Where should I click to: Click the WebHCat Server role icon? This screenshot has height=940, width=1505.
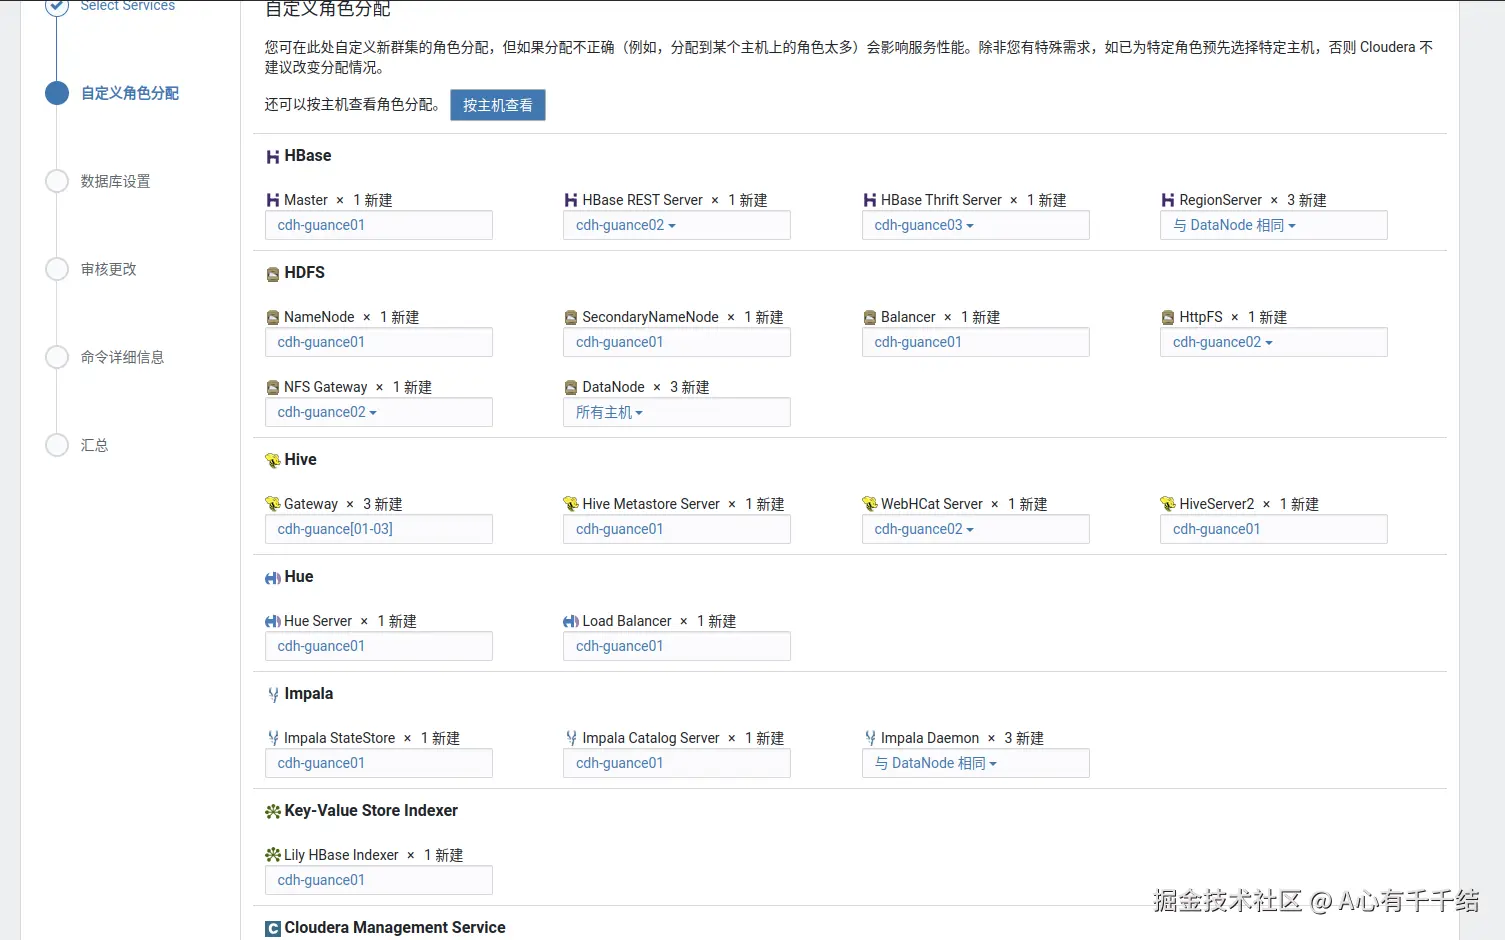click(x=870, y=504)
